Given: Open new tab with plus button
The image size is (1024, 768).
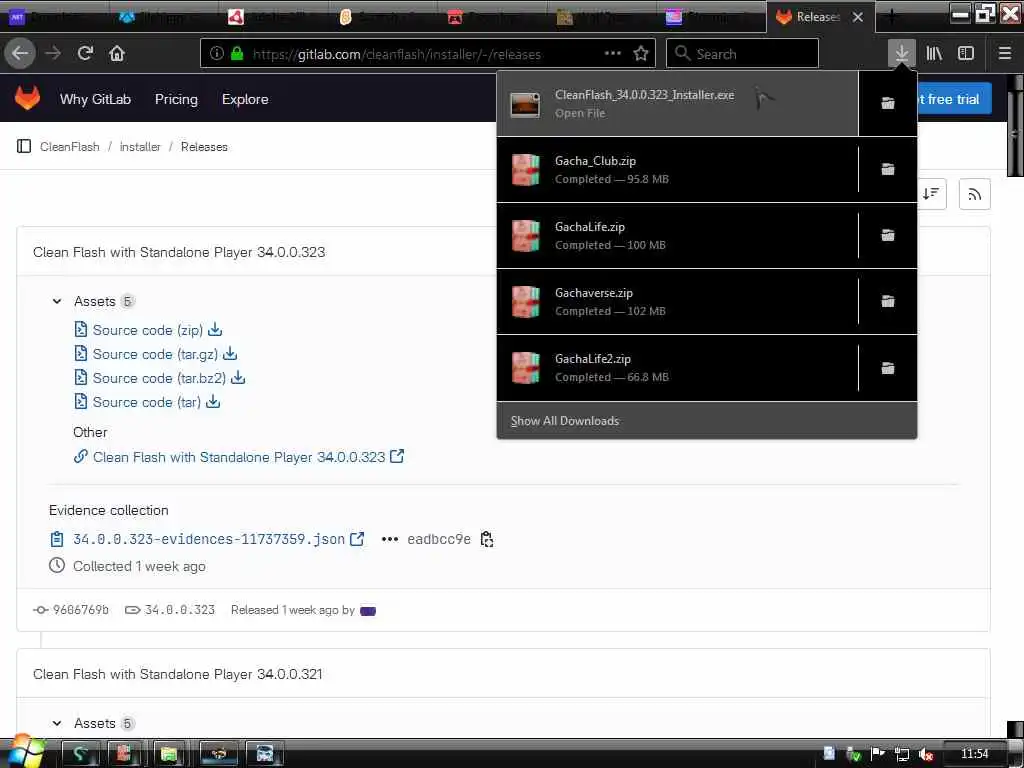Looking at the screenshot, I should pos(892,17).
